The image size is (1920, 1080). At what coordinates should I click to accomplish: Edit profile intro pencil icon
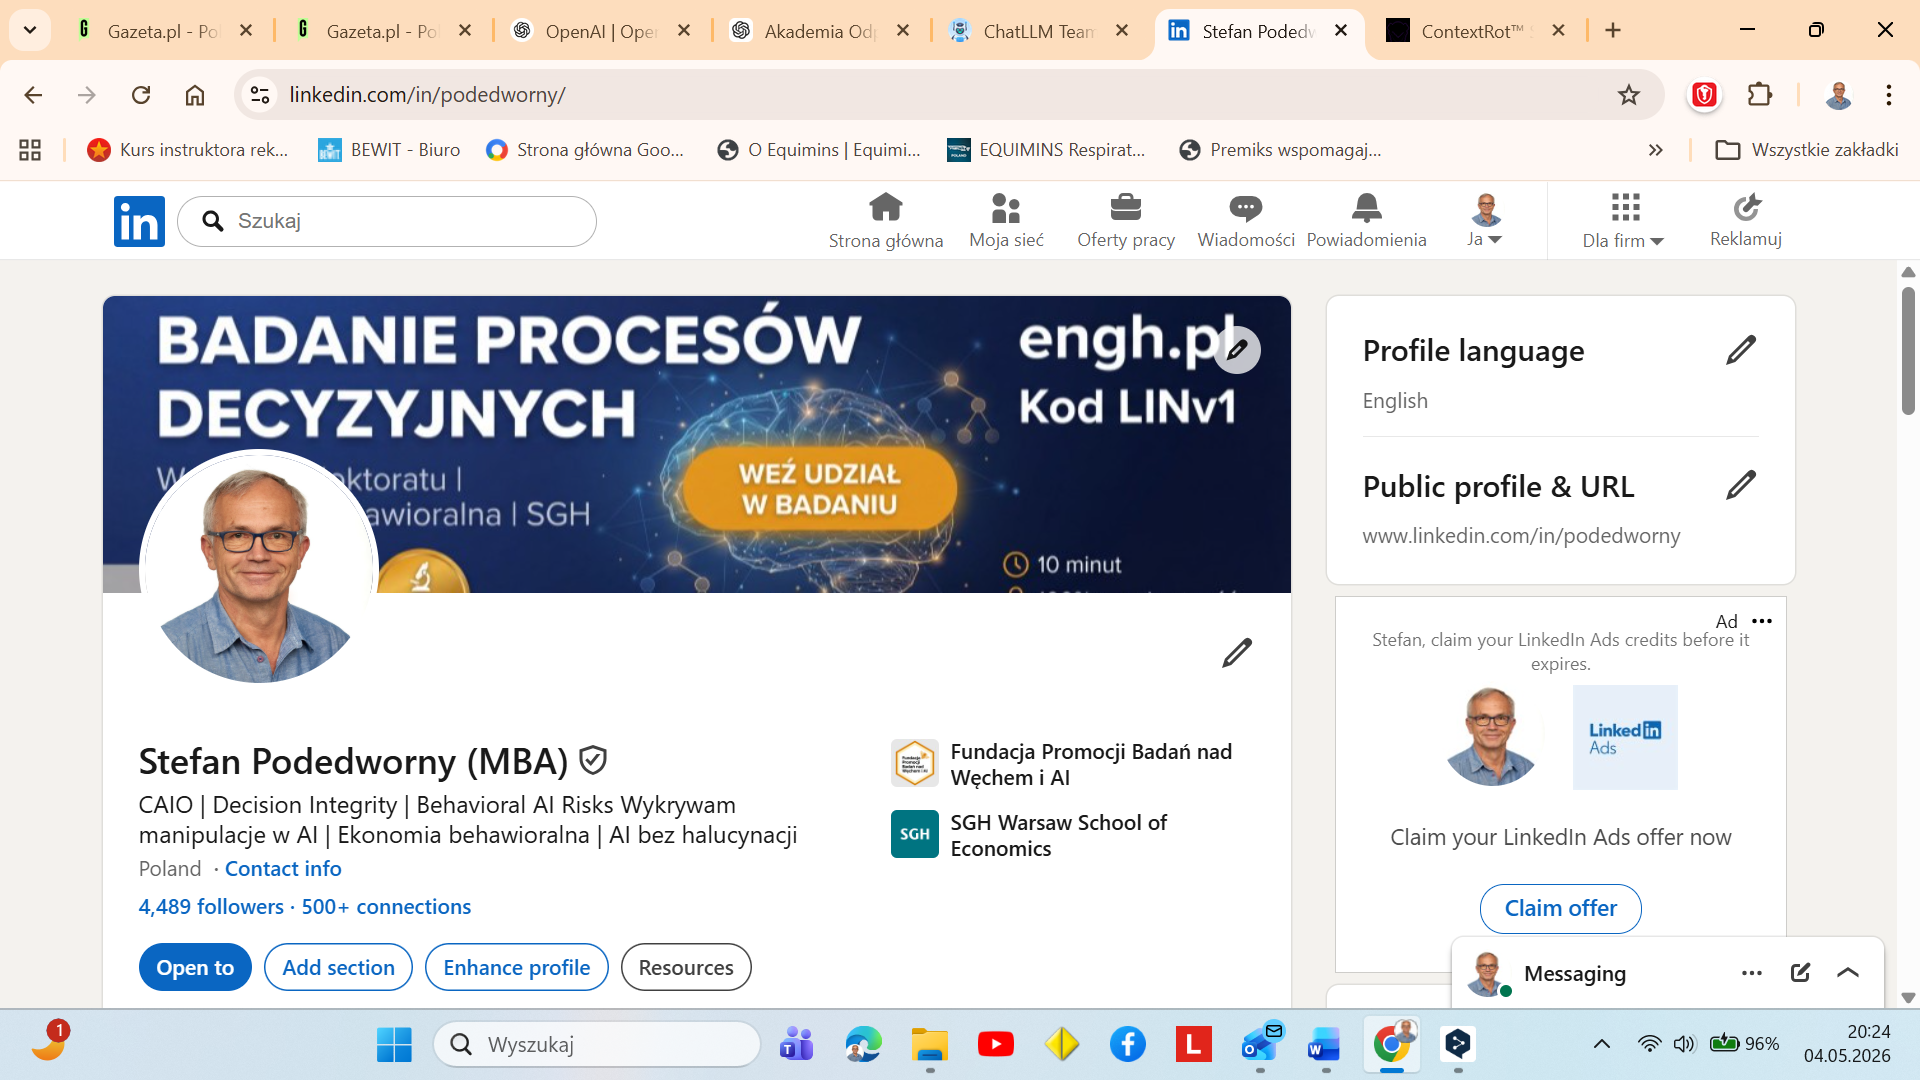pyautogui.click(x=1237, y=653)
